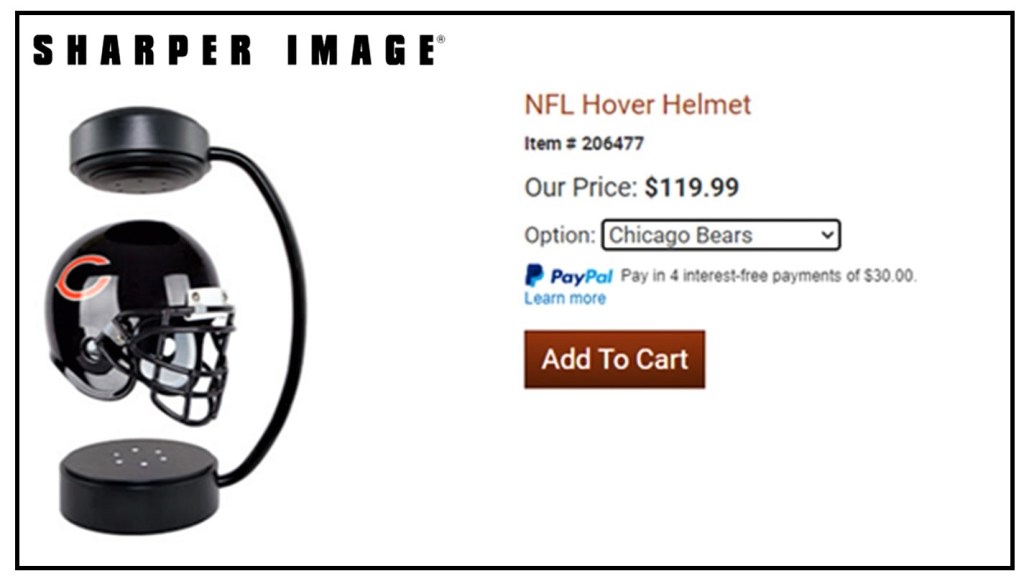Add the Hover Helmet to cart
Screen dimensions: 1024x576
pos(615,359)
